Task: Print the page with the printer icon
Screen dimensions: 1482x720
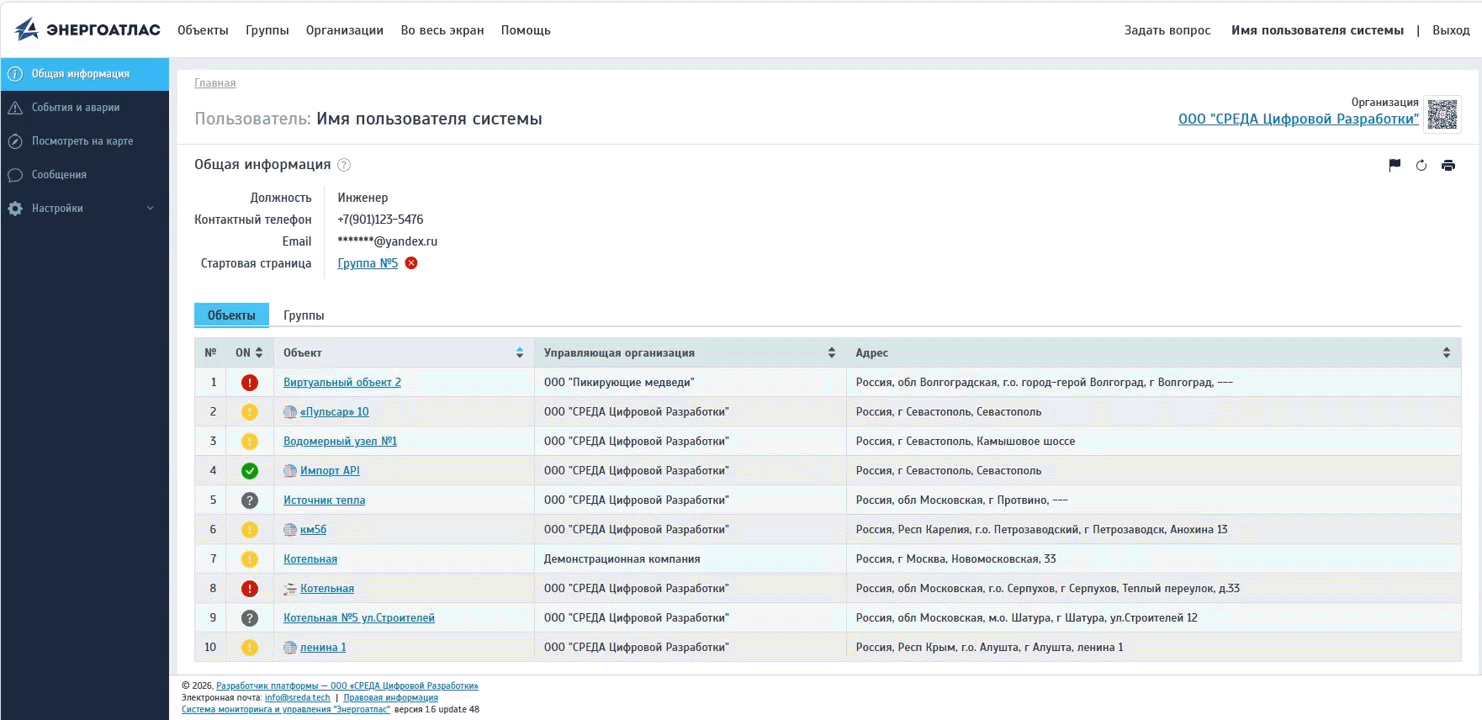Action: coord(1448,165)
